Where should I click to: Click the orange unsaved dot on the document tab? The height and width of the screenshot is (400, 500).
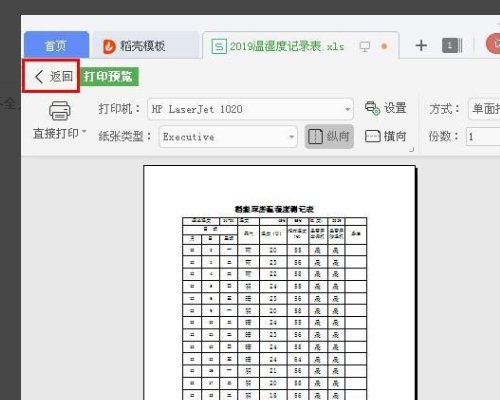point(384,46)
